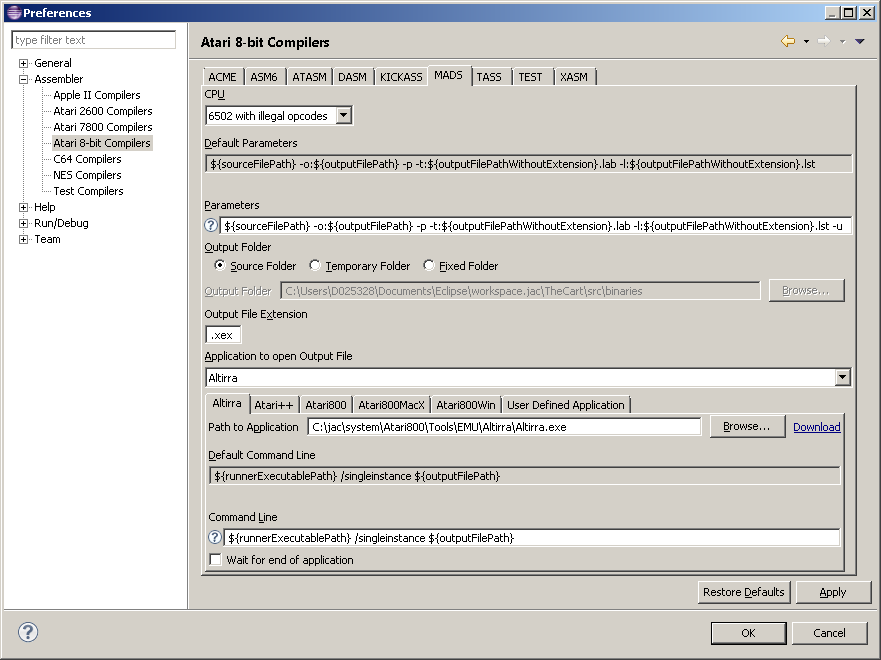Select Atari 7800 Compilers in the tree
The width and height of the screenshot is (881, 660).
103,127
